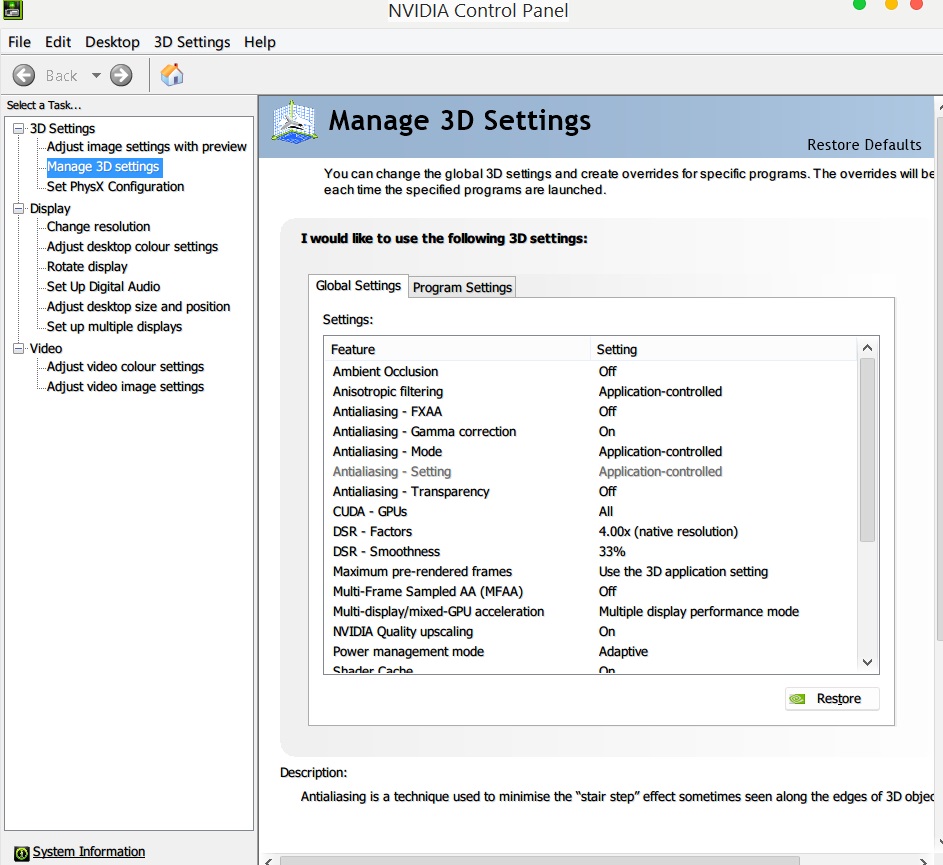
Task: Select Adjust desktop size and position
Action: 138,307
